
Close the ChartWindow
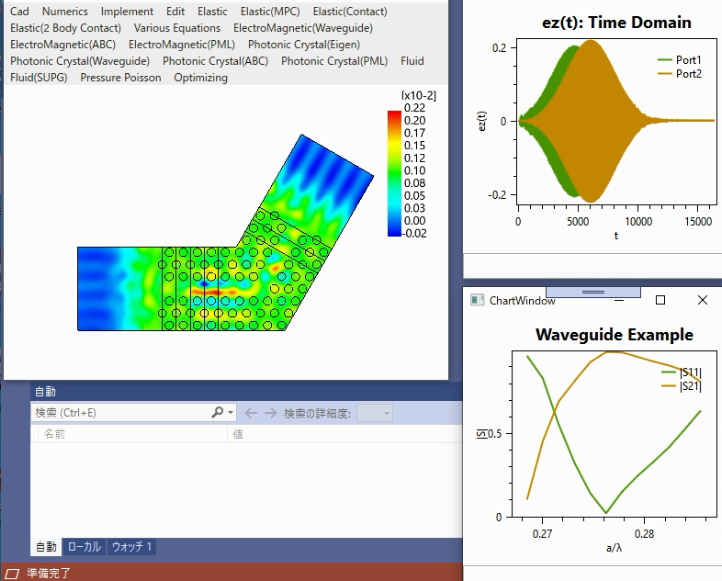click(x=702, y=300)
